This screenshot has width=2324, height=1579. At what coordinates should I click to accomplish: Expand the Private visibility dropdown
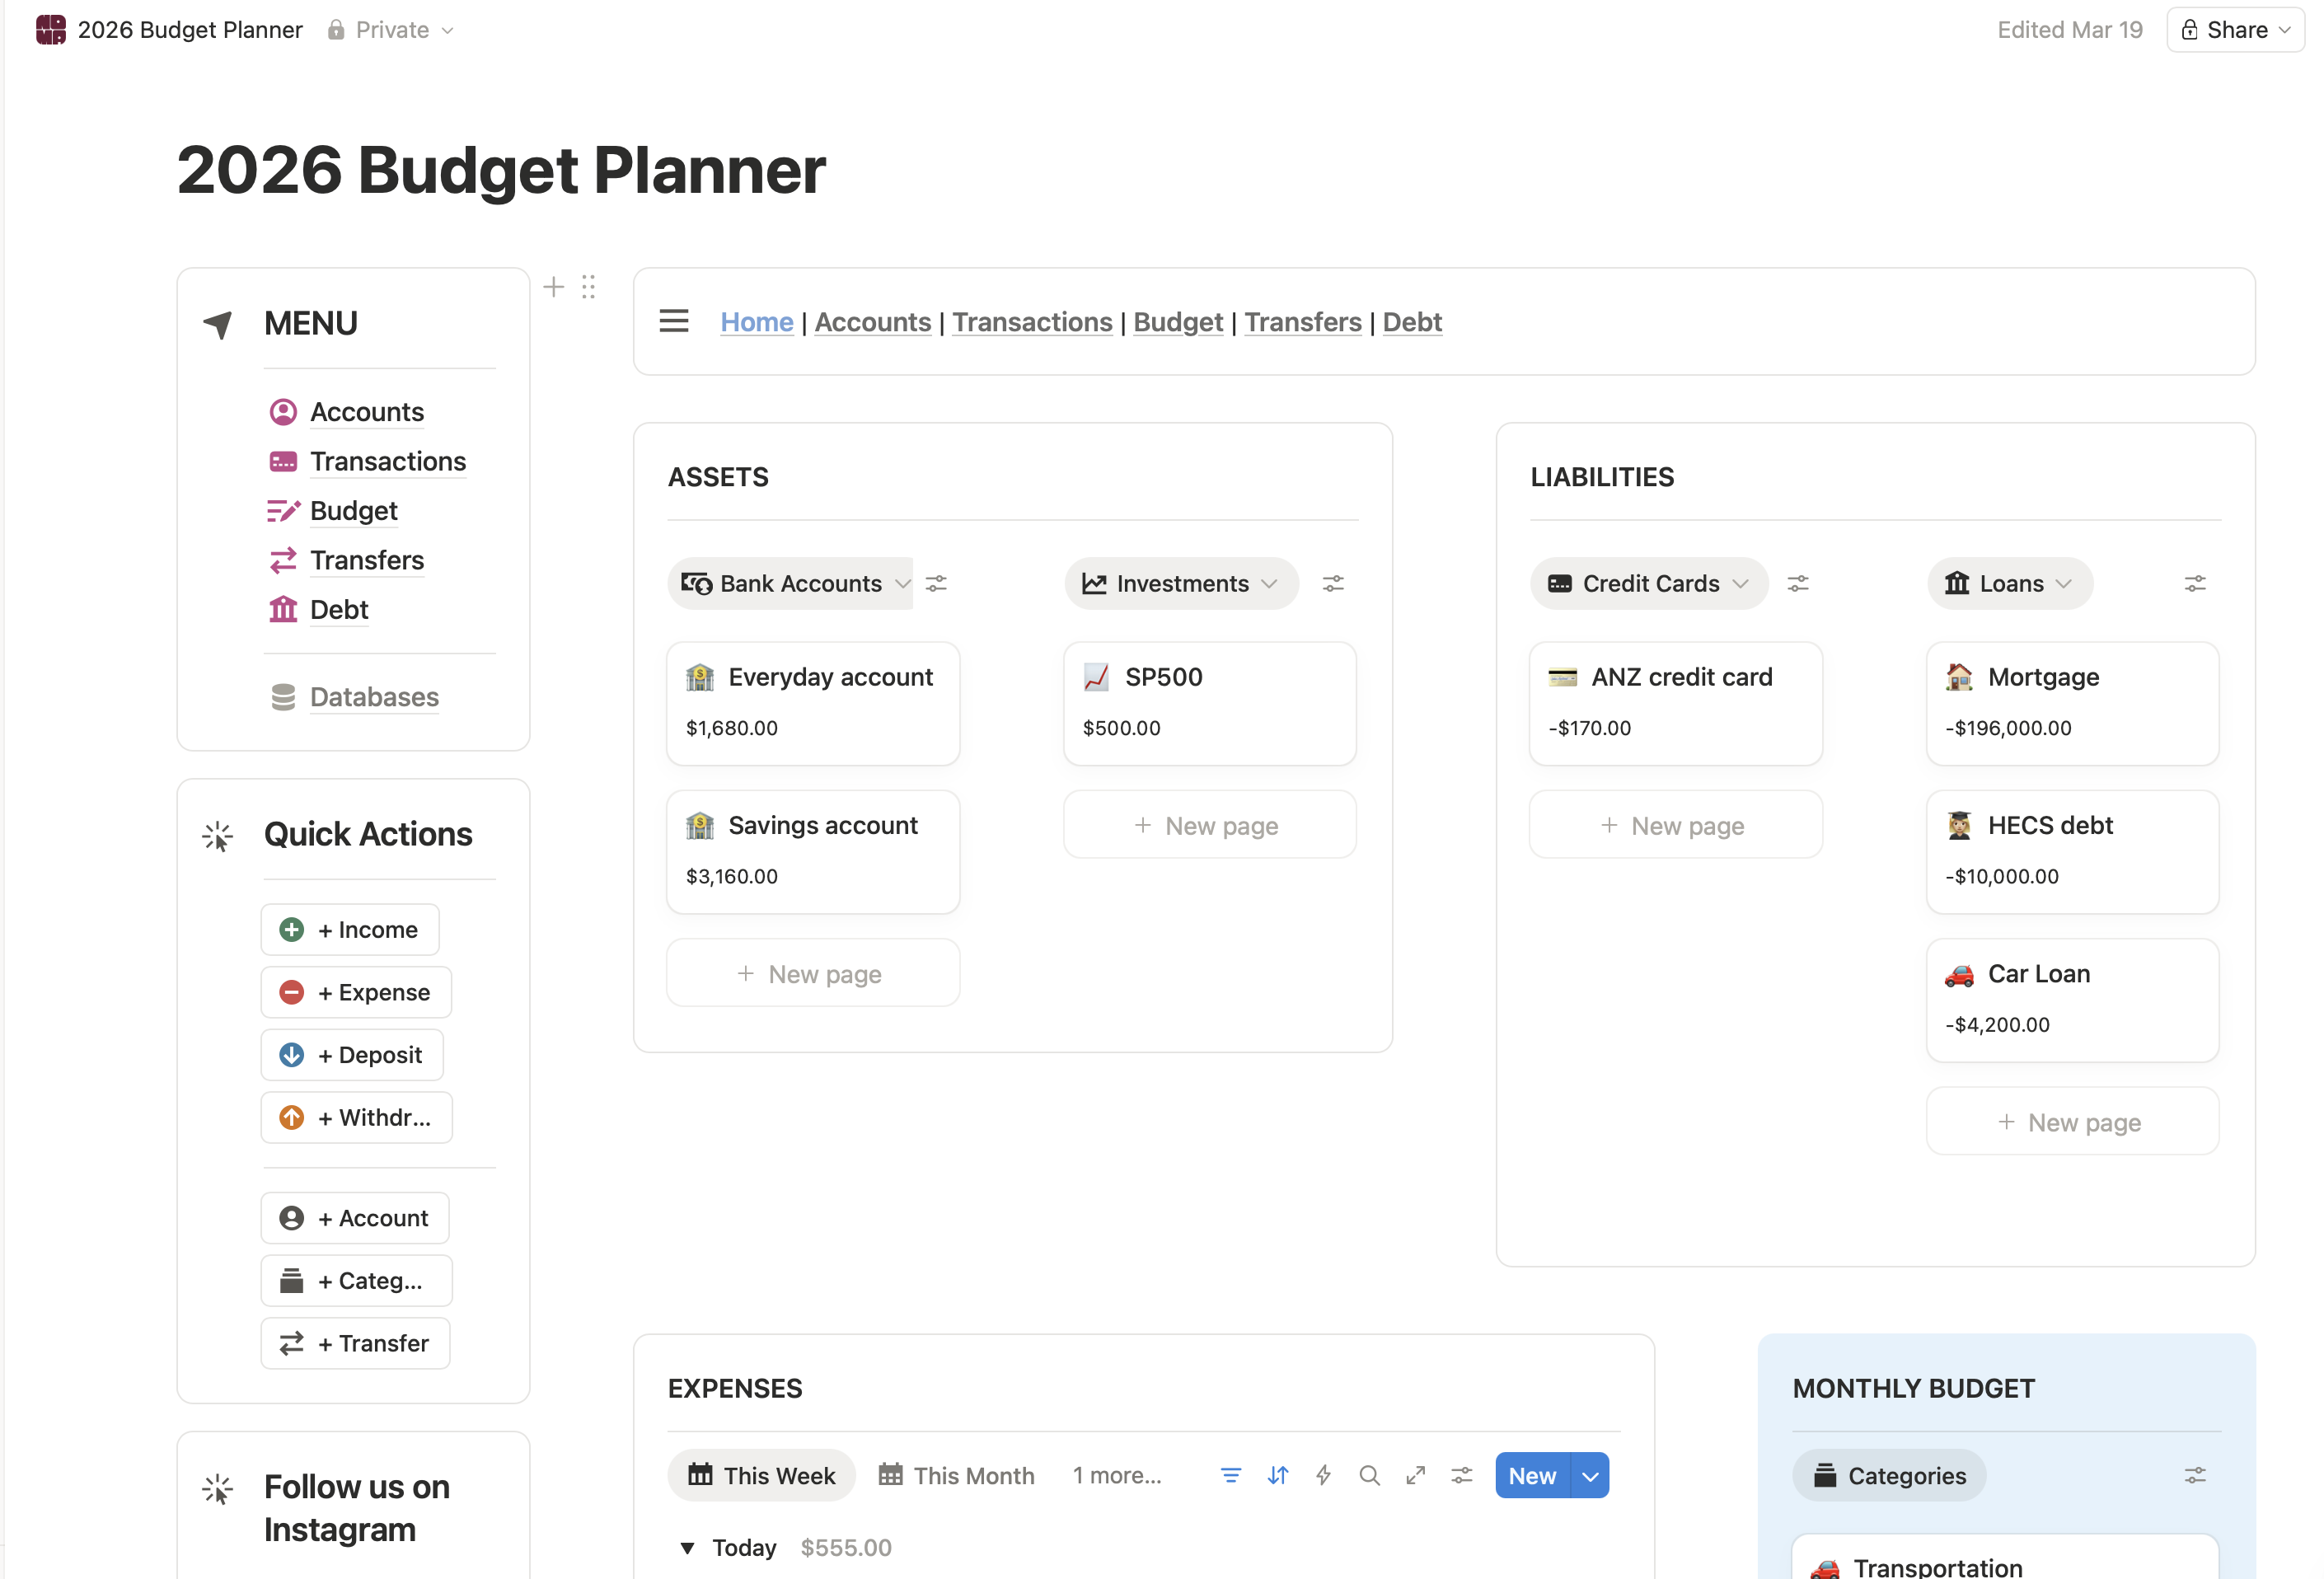pos(447,29)
